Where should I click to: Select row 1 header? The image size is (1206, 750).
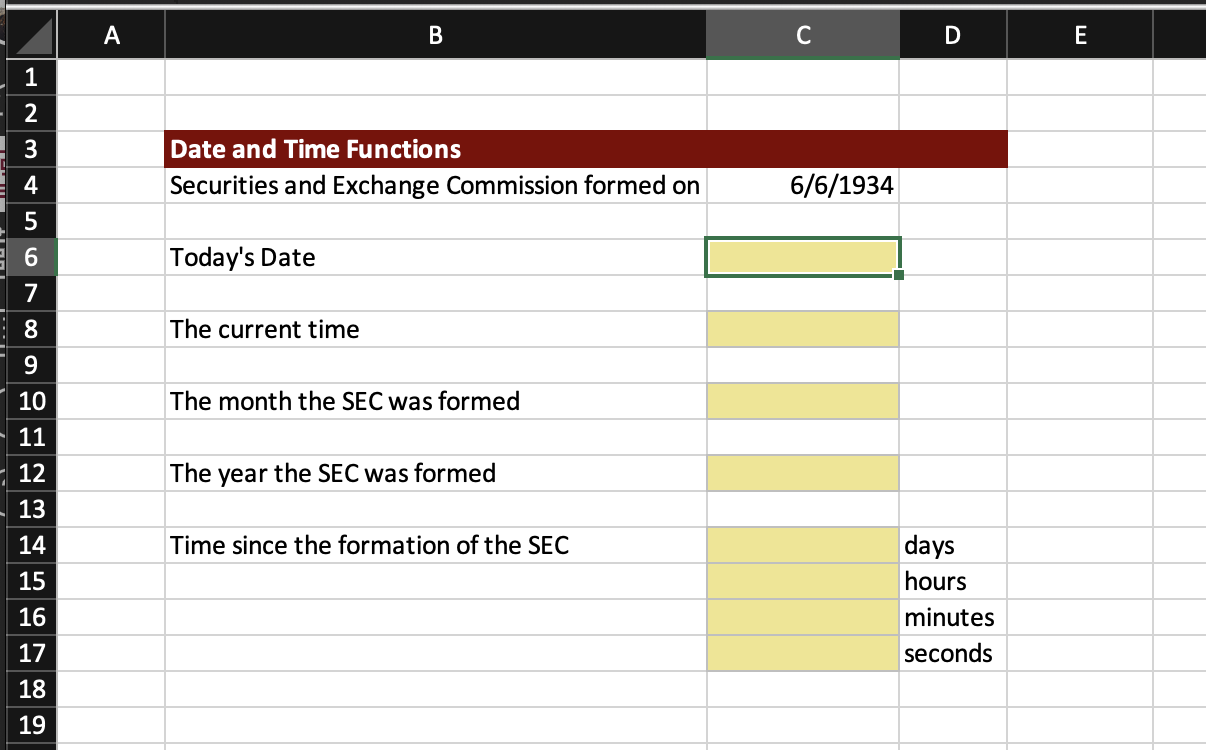coord(30,77)
